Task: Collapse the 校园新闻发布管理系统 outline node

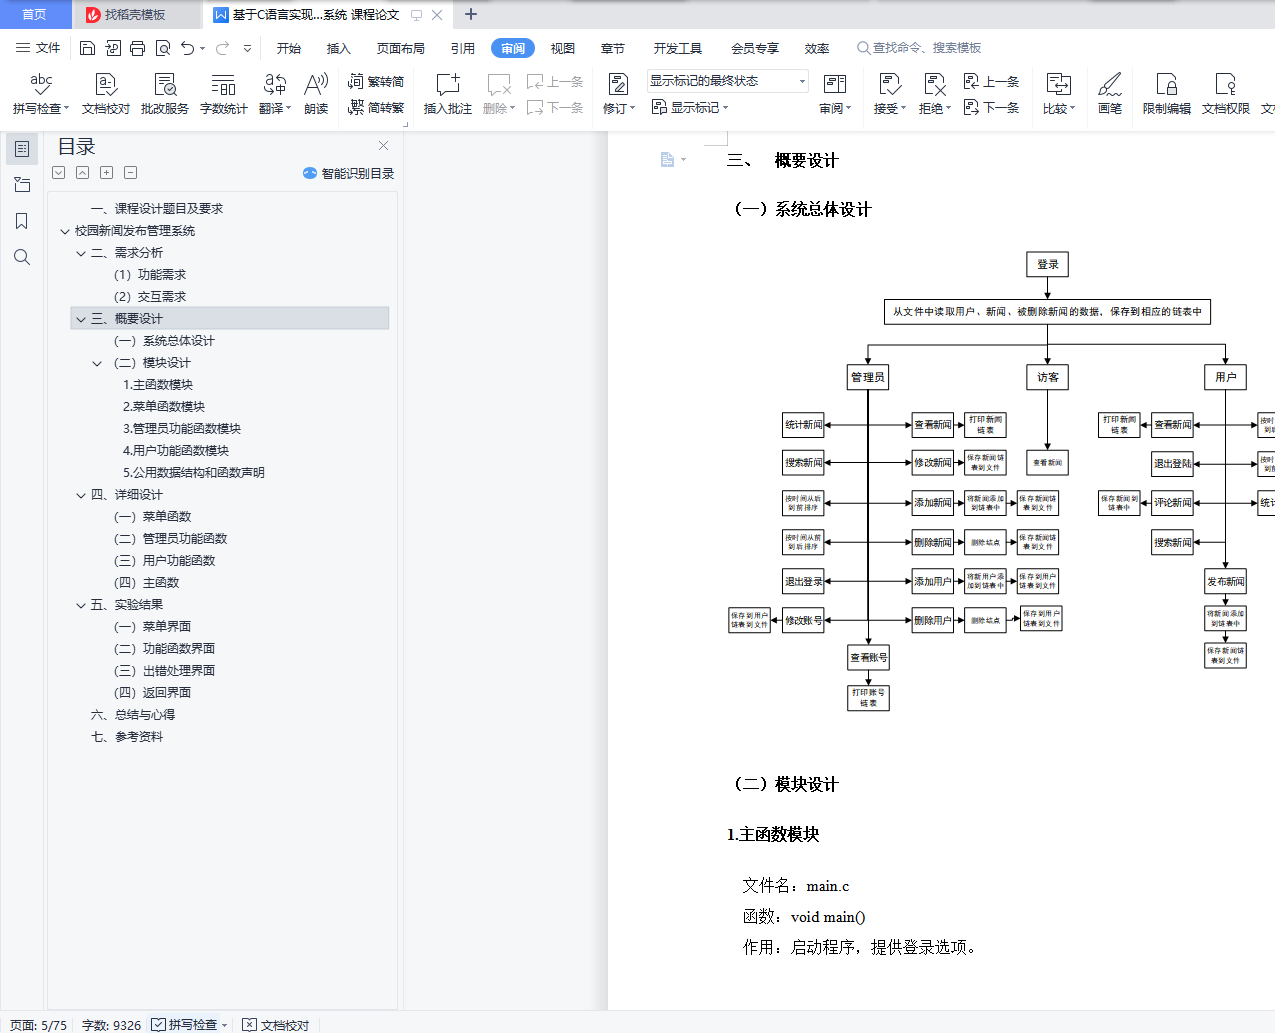Action: [65, 231]
